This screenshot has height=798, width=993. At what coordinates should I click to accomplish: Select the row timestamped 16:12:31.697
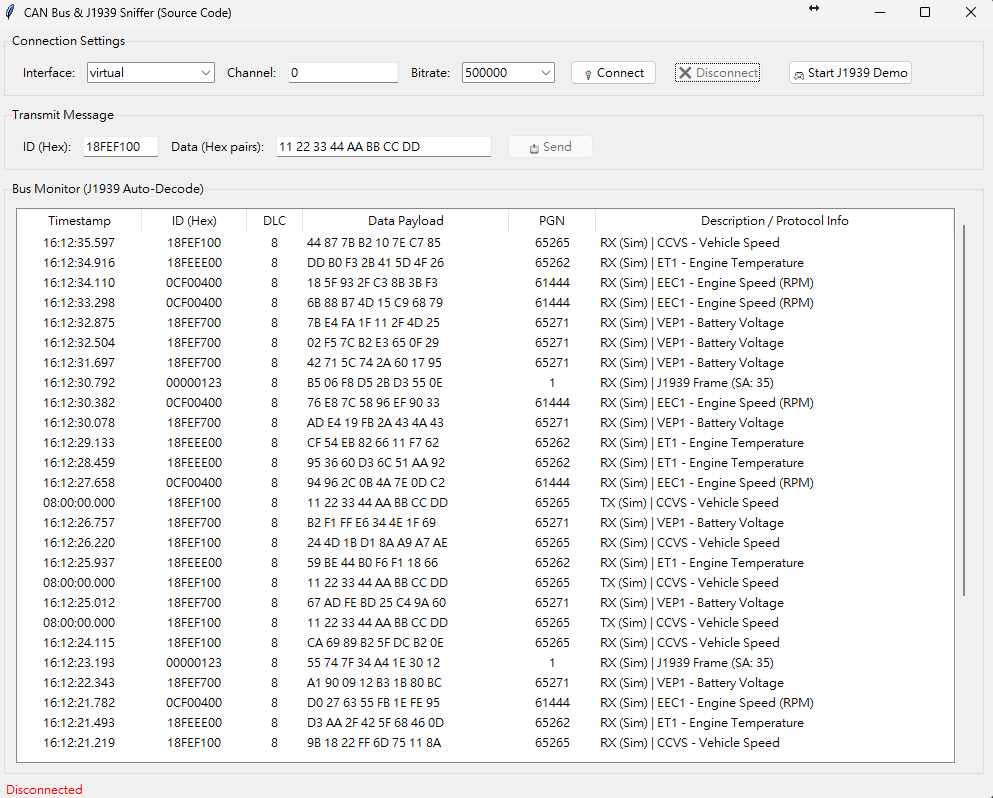[485, 363]
